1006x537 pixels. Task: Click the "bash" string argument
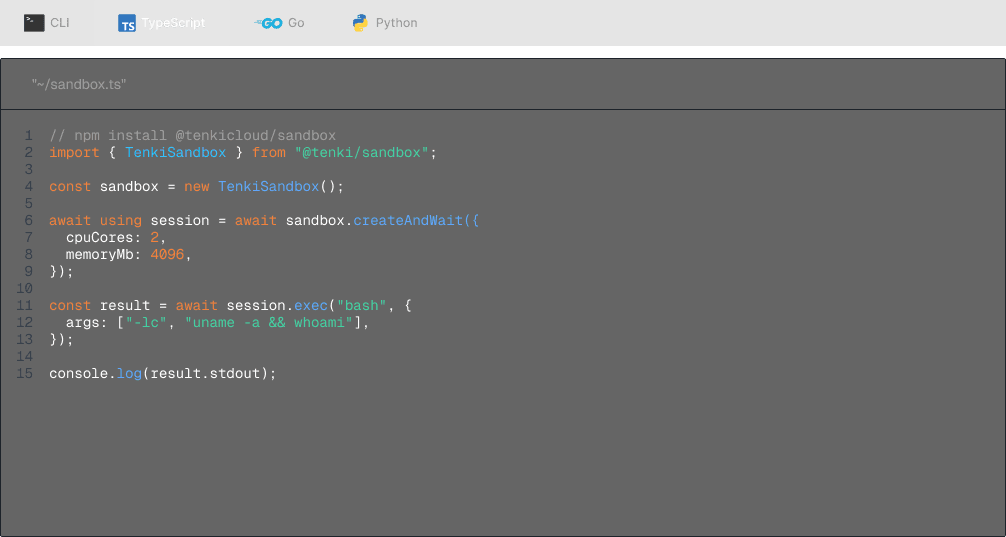pyautogui.click(x=361, y=305)
